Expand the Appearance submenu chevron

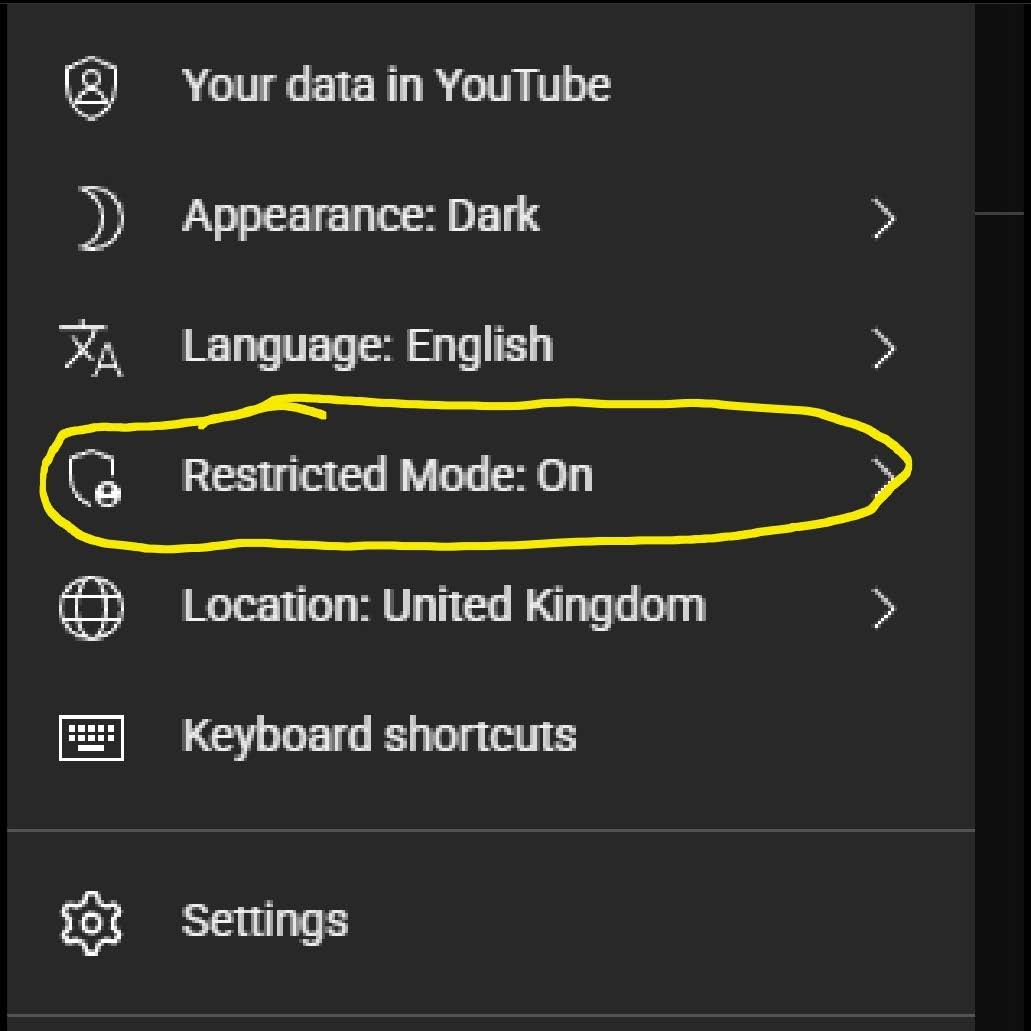click(x=883, y=219)
